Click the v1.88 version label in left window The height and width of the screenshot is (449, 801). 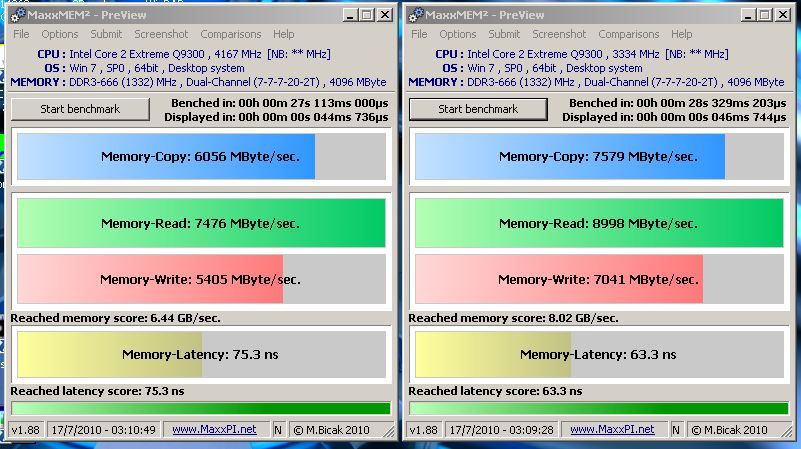tap(26, 430)
